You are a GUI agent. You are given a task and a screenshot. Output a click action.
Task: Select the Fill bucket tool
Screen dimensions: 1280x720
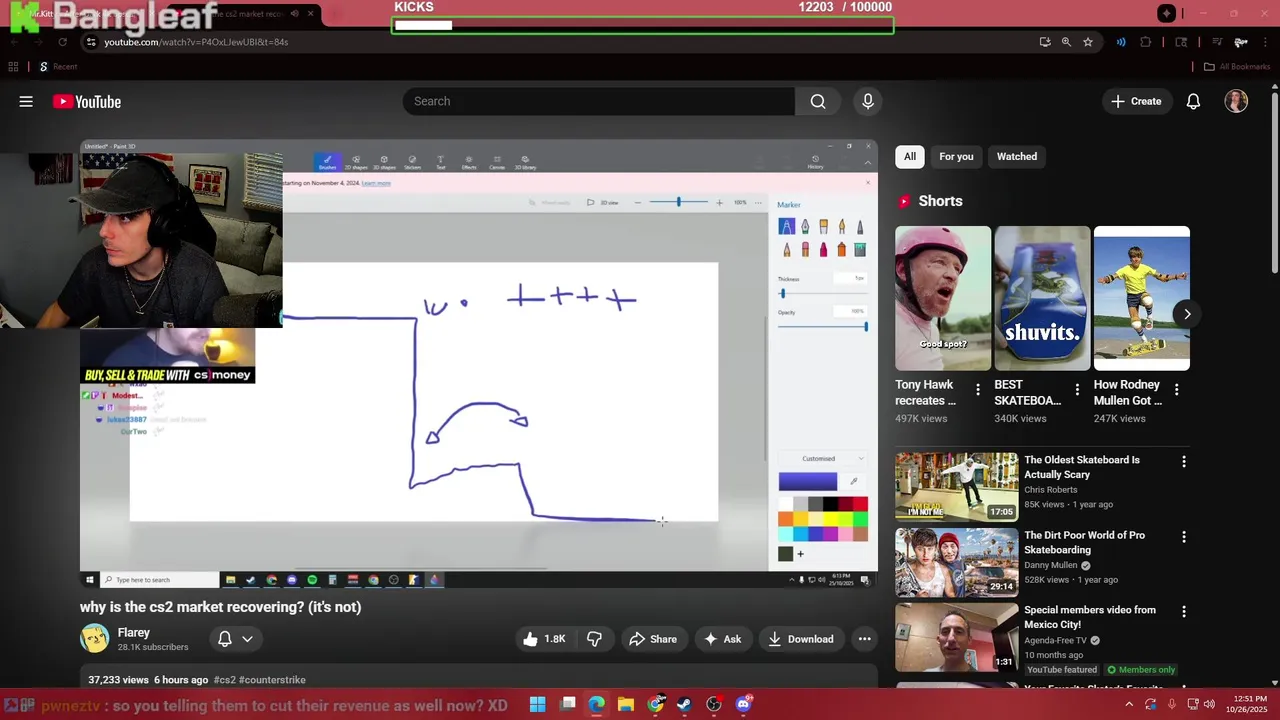860,250
